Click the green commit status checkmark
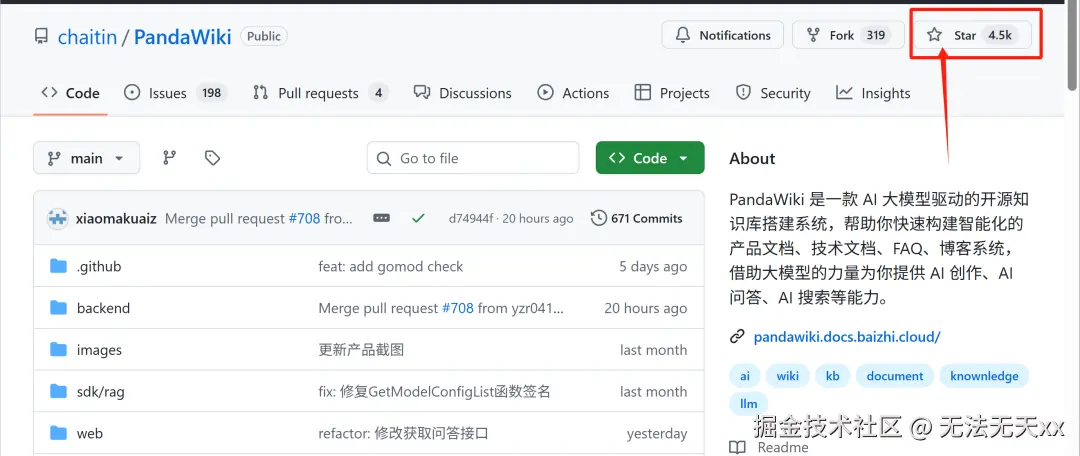This screenshot has width=1080, height=456. click(x=418, y=218)
